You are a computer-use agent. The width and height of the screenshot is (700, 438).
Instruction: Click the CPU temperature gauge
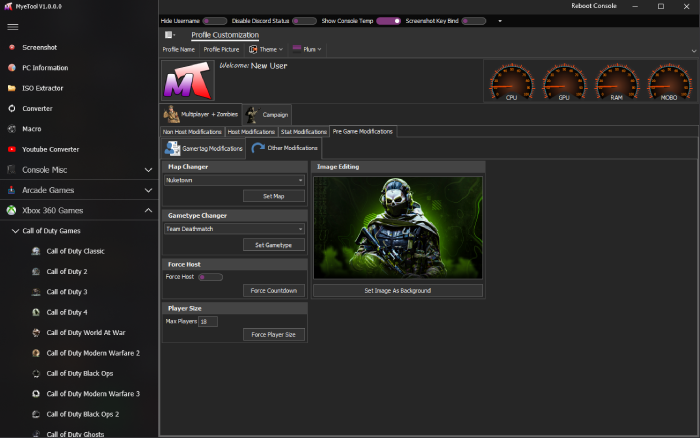512,82
